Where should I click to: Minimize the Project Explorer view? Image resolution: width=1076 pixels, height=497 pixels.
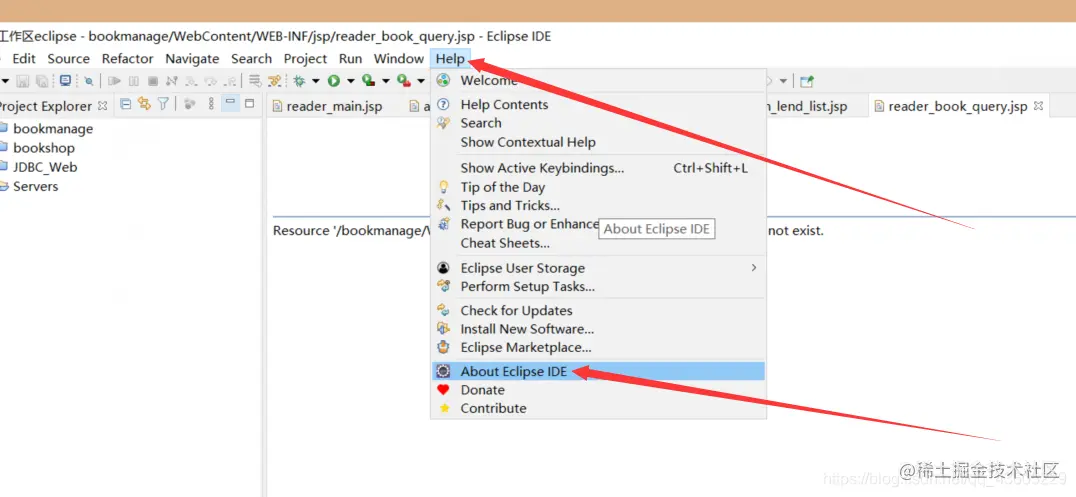231,103
